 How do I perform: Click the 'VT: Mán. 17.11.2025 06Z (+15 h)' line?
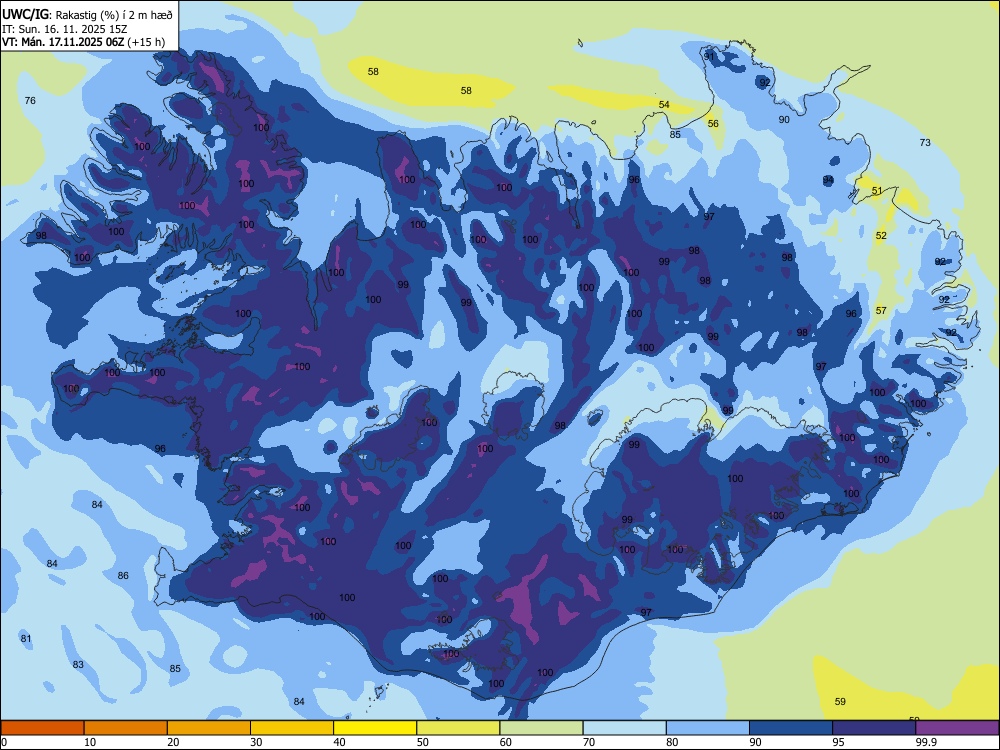[x=83, y=42]
